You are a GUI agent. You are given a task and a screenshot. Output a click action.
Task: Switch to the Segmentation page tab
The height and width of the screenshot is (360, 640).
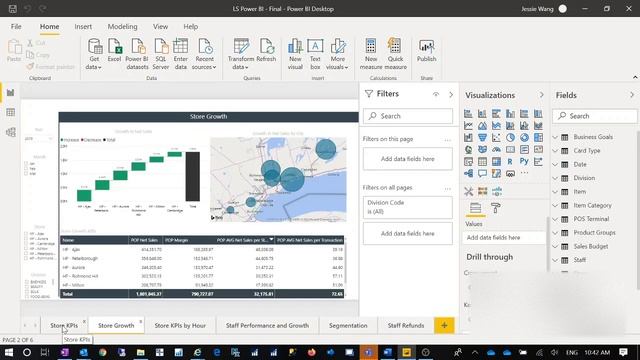(x=348, y=325)
